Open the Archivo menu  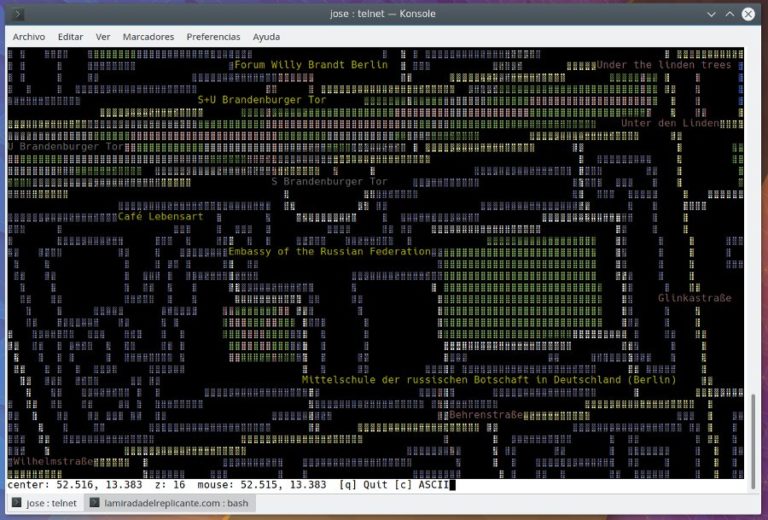[x=28, y=37]
